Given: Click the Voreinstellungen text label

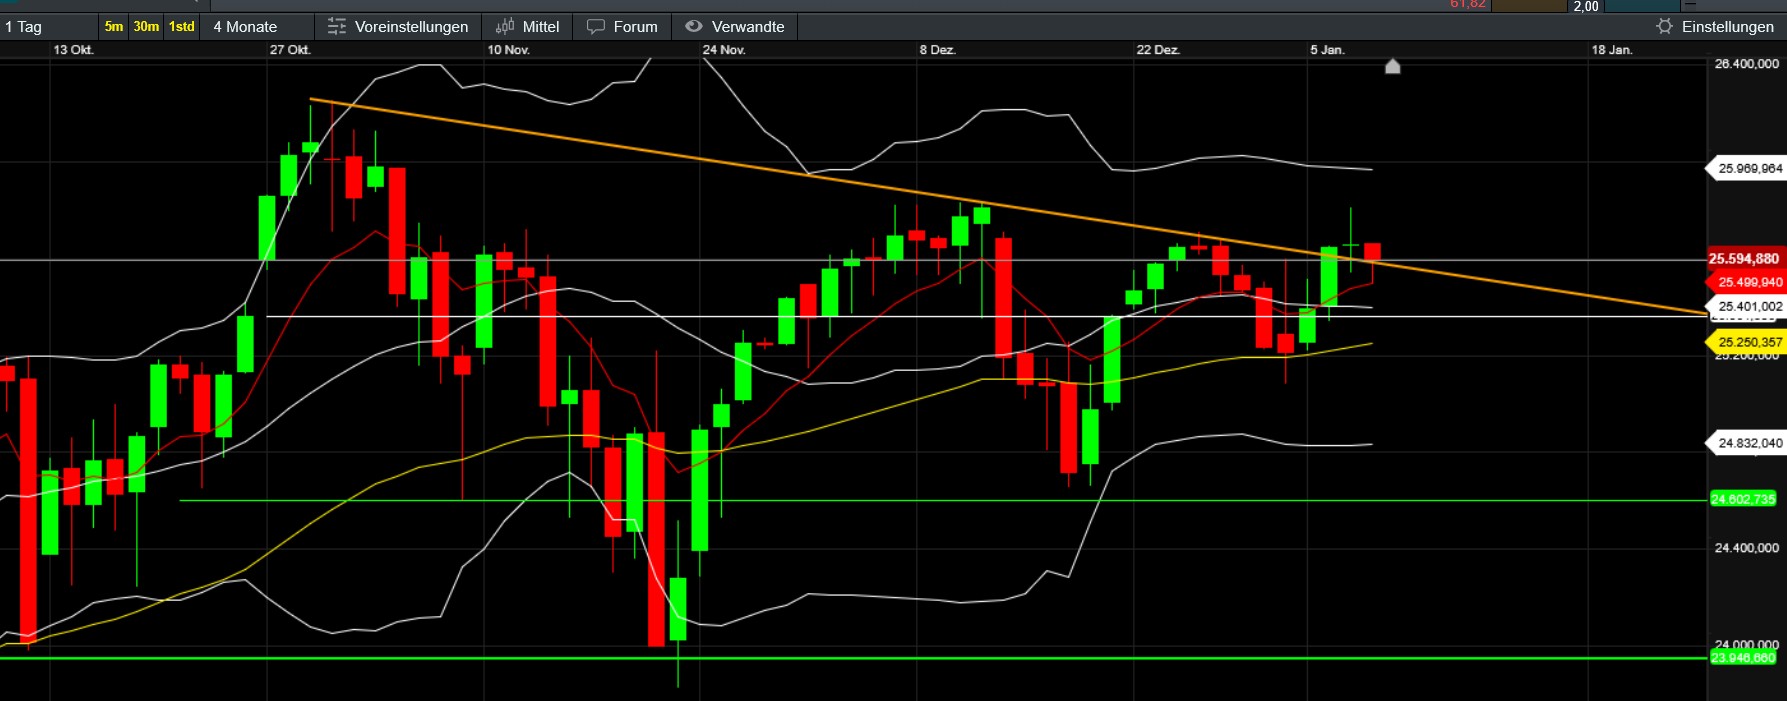Looking at the screenshot, I should 411,27.
